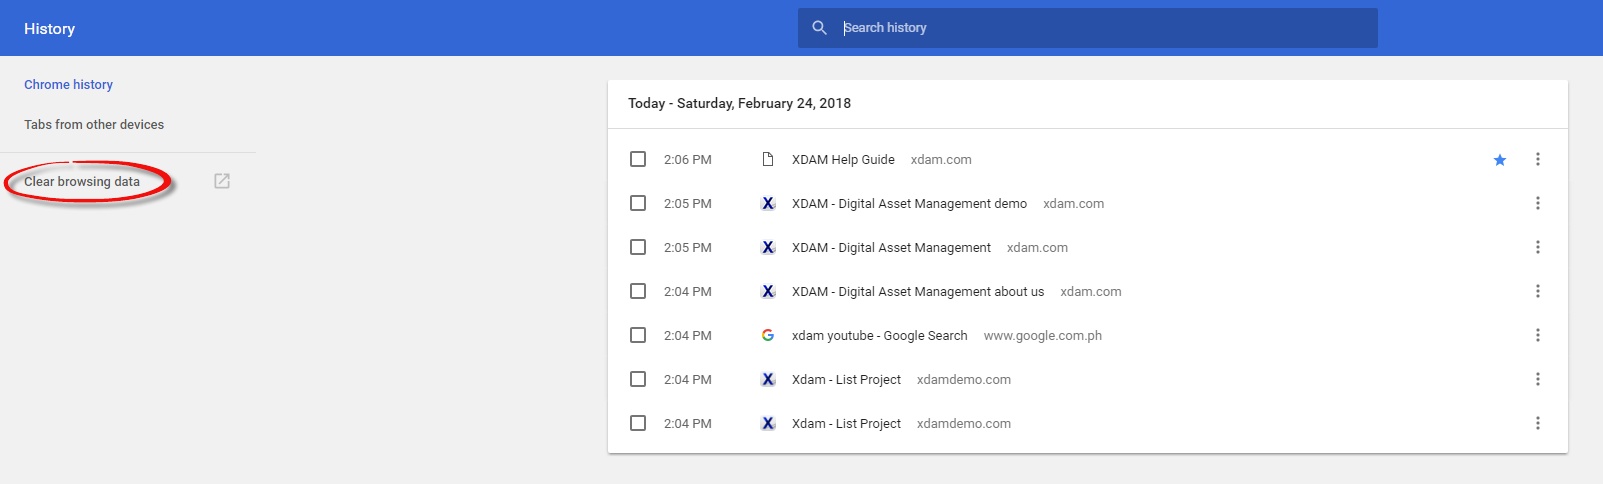The image size is (1603, 484).
Task: Click the X favicon of Digital Asset Management demo
Action: pos(768,204)
